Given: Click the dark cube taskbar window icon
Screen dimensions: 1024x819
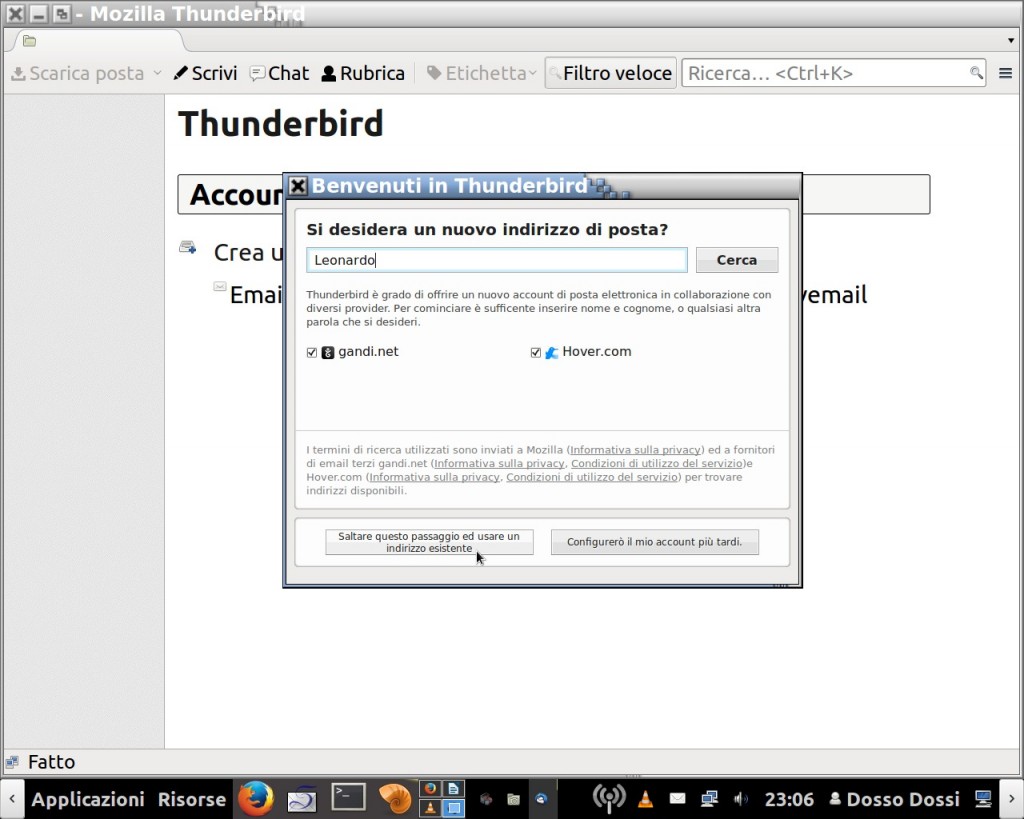Looking at the screenshot, I should [486, 798].
